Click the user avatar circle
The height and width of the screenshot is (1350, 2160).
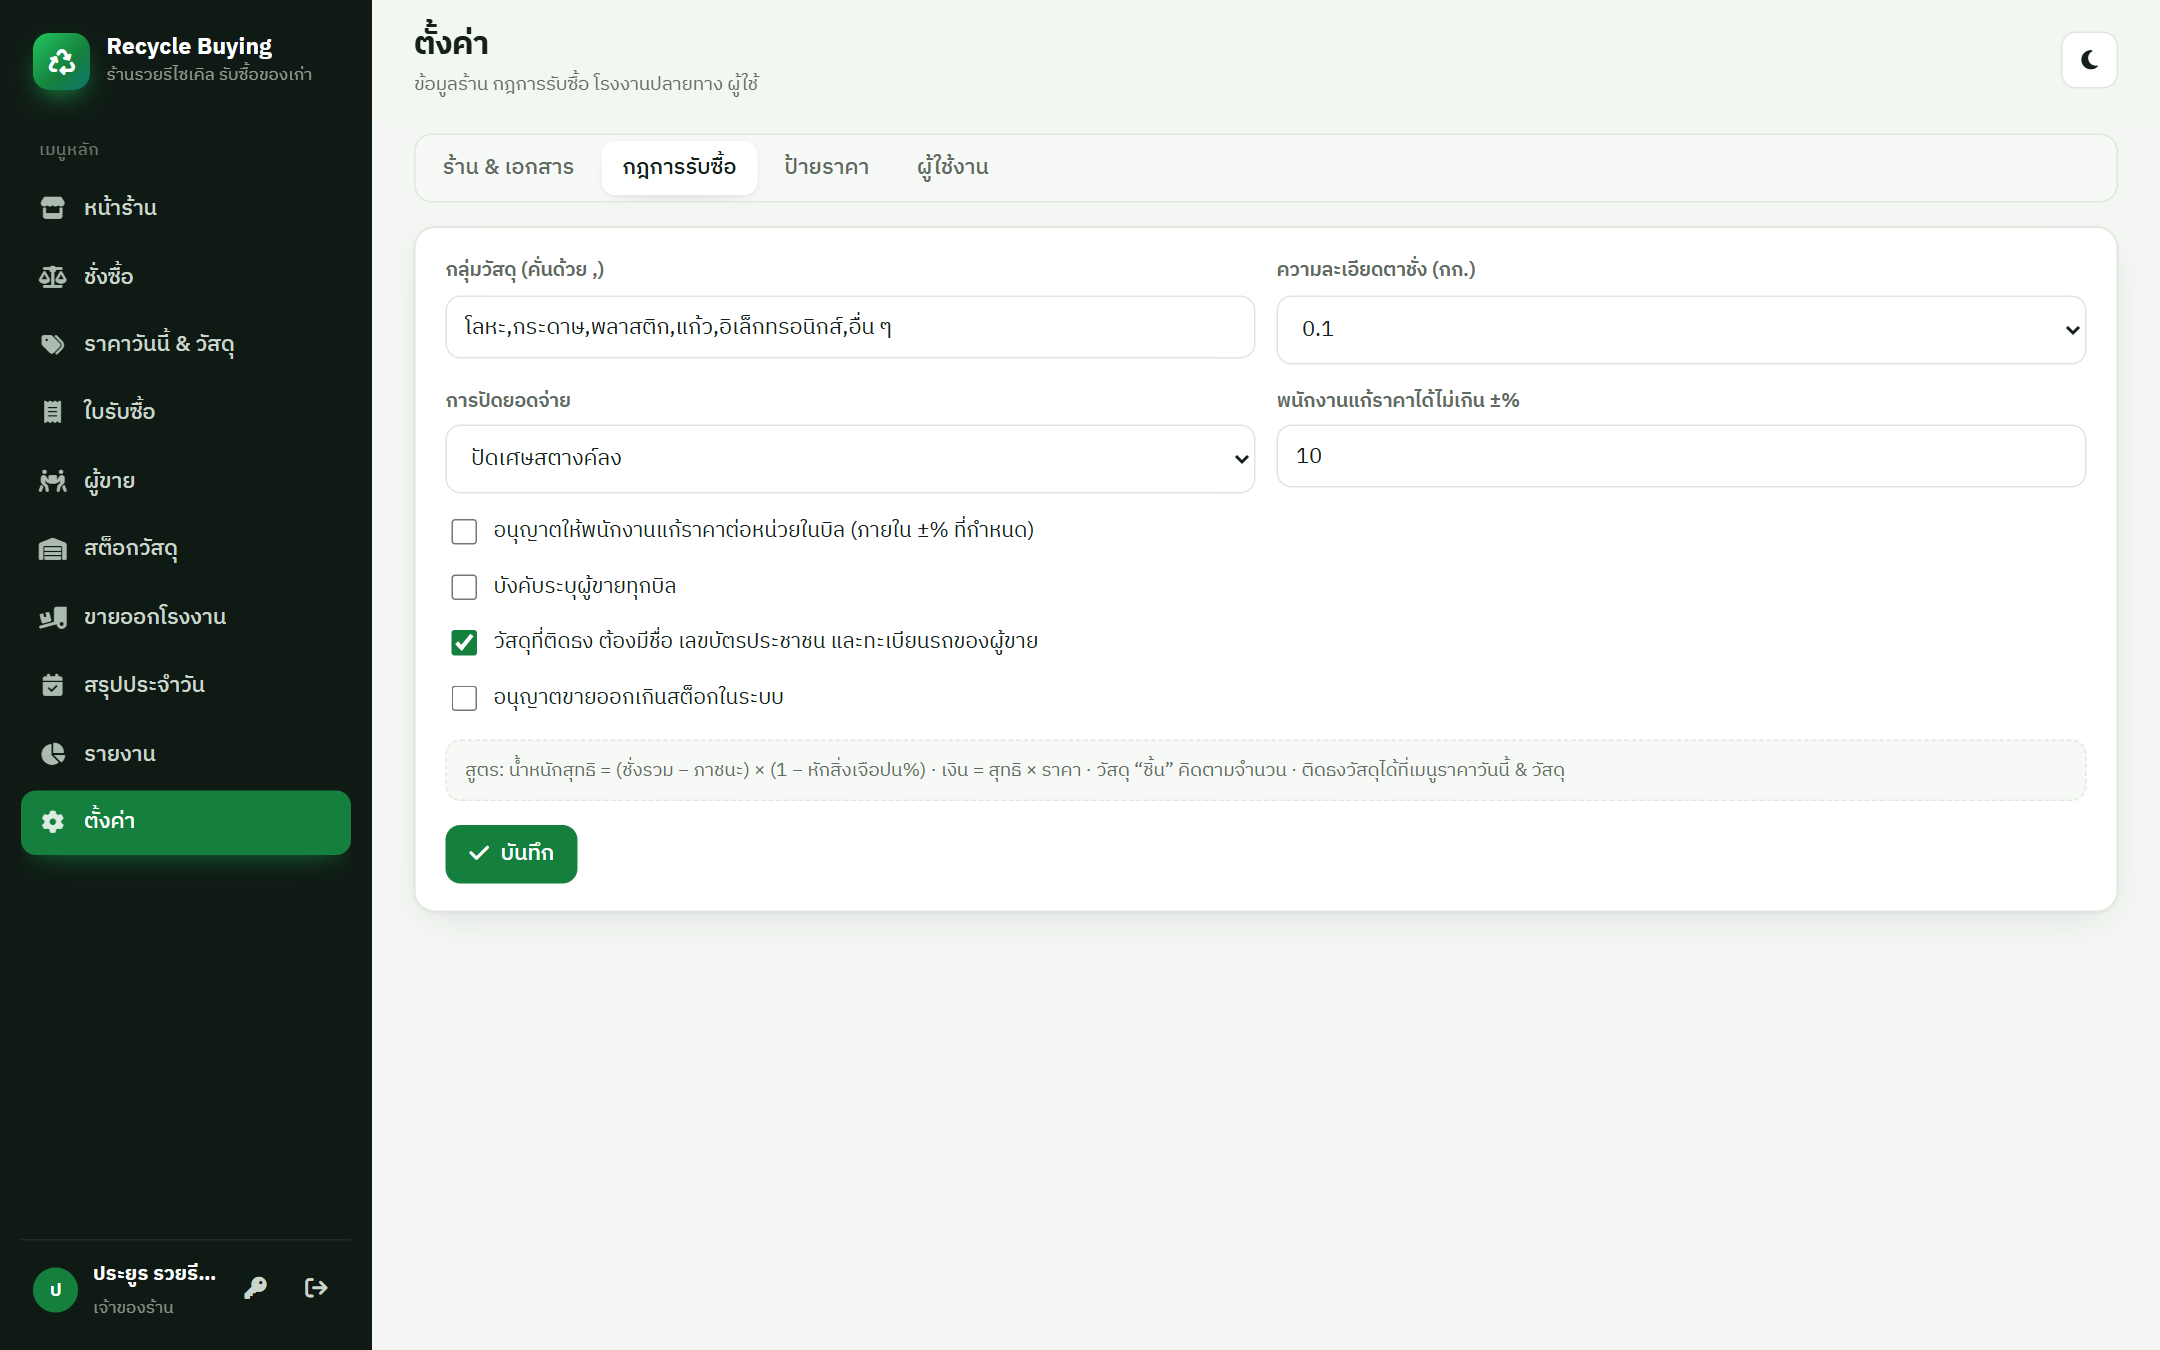[55, 1290]
